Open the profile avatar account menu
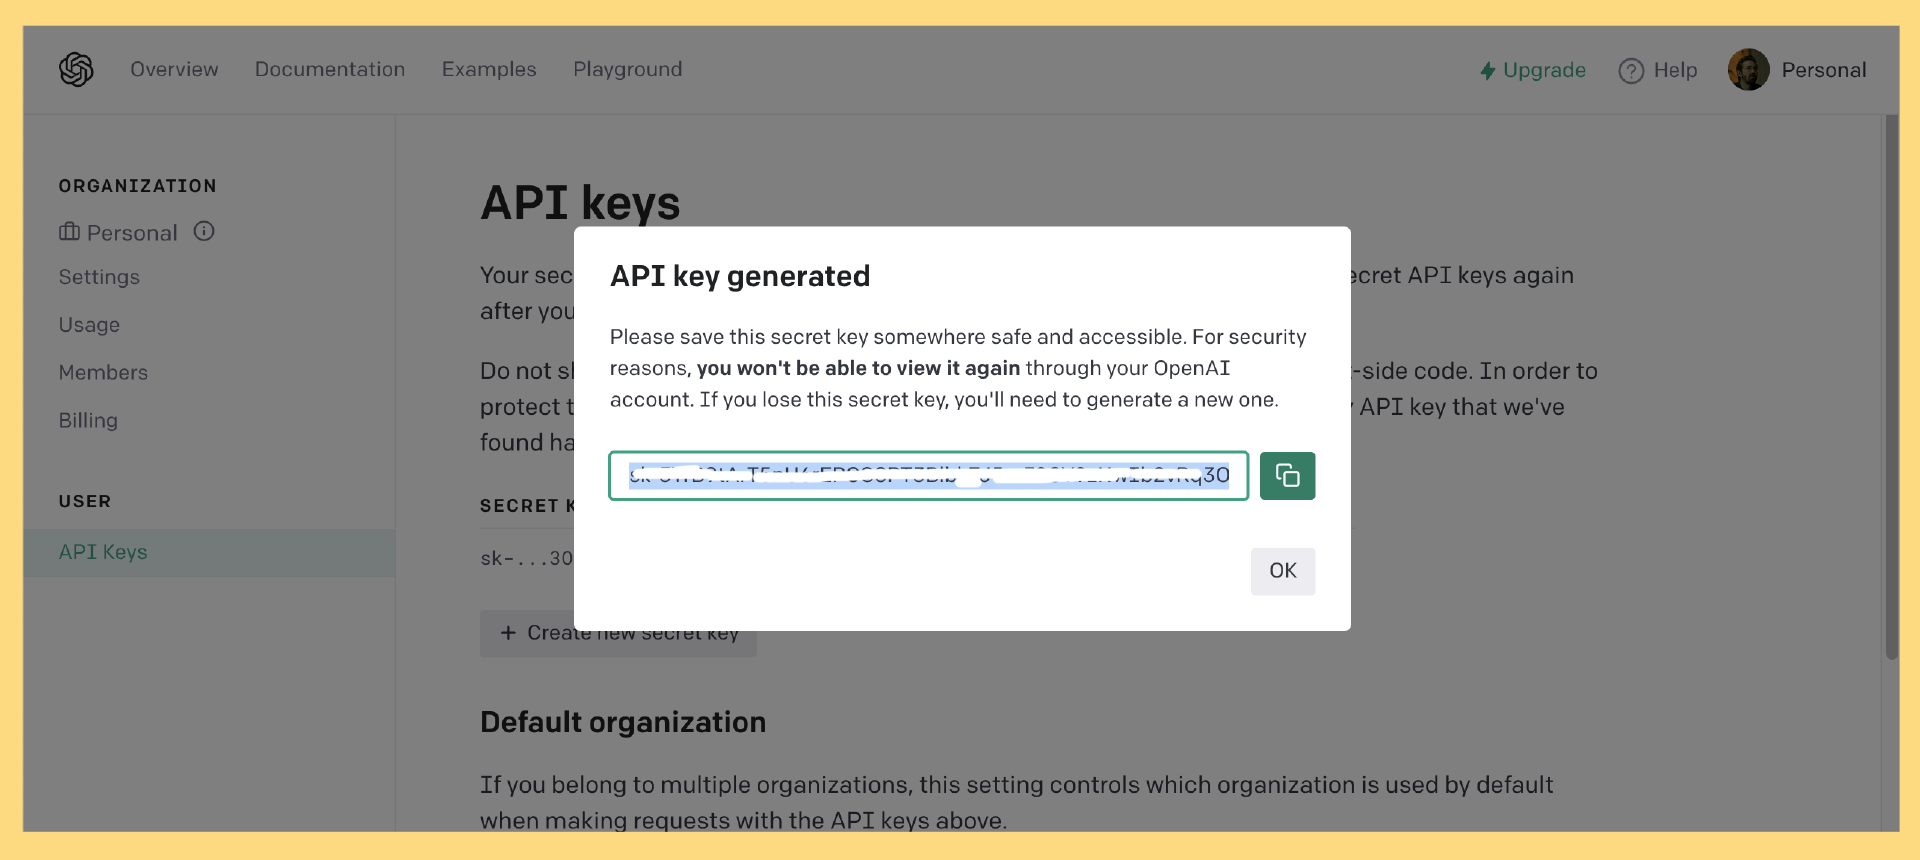Image resolution: width=1920 pixels, height=860 pixels. (1748, 70)
